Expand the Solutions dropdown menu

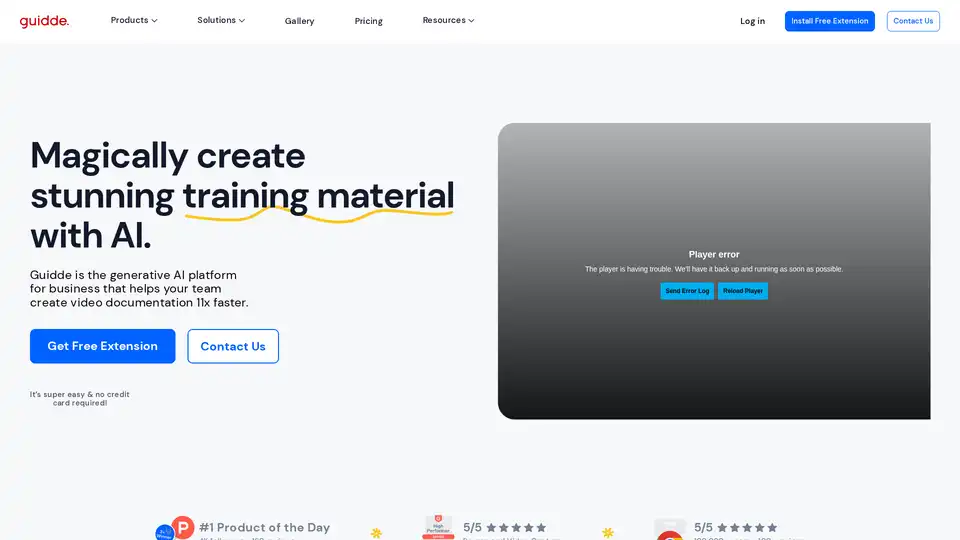221,20
